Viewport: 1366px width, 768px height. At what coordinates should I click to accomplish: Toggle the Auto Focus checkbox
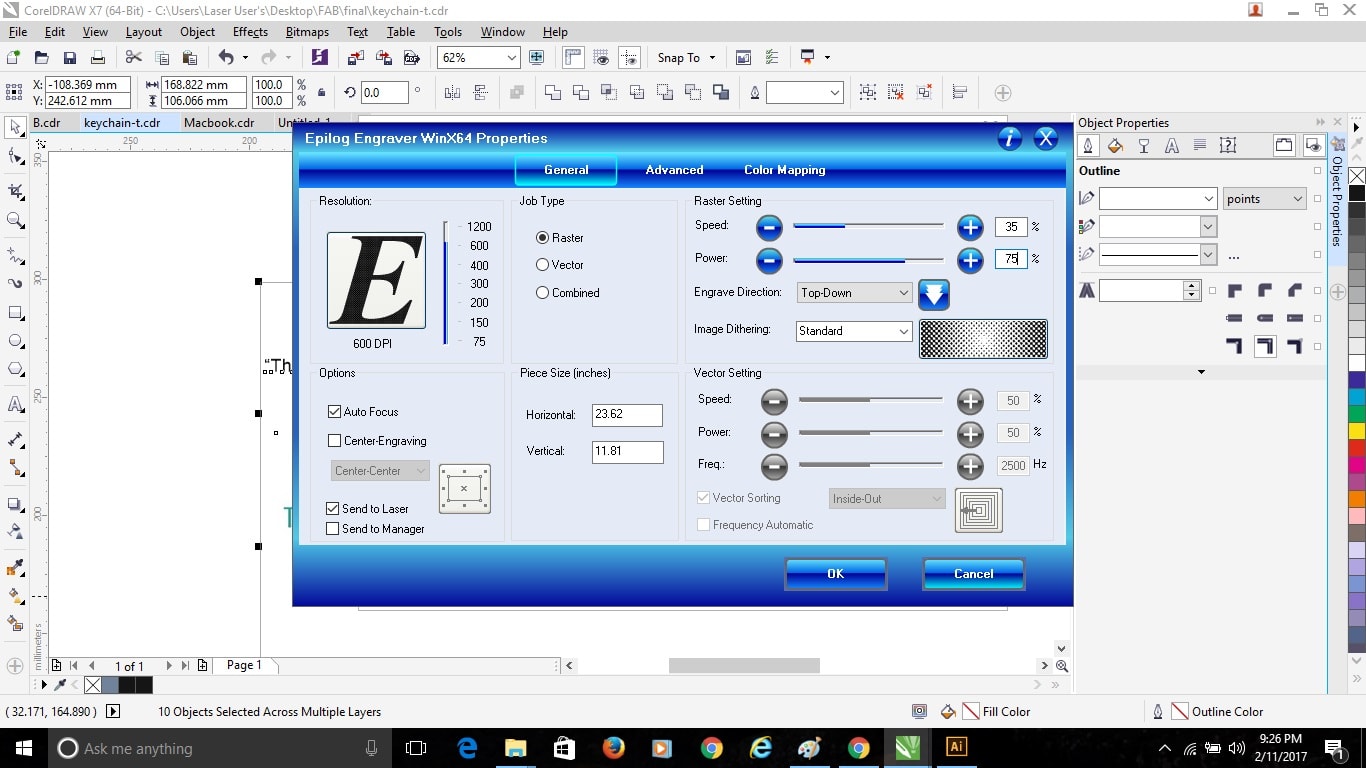(334, 412)
